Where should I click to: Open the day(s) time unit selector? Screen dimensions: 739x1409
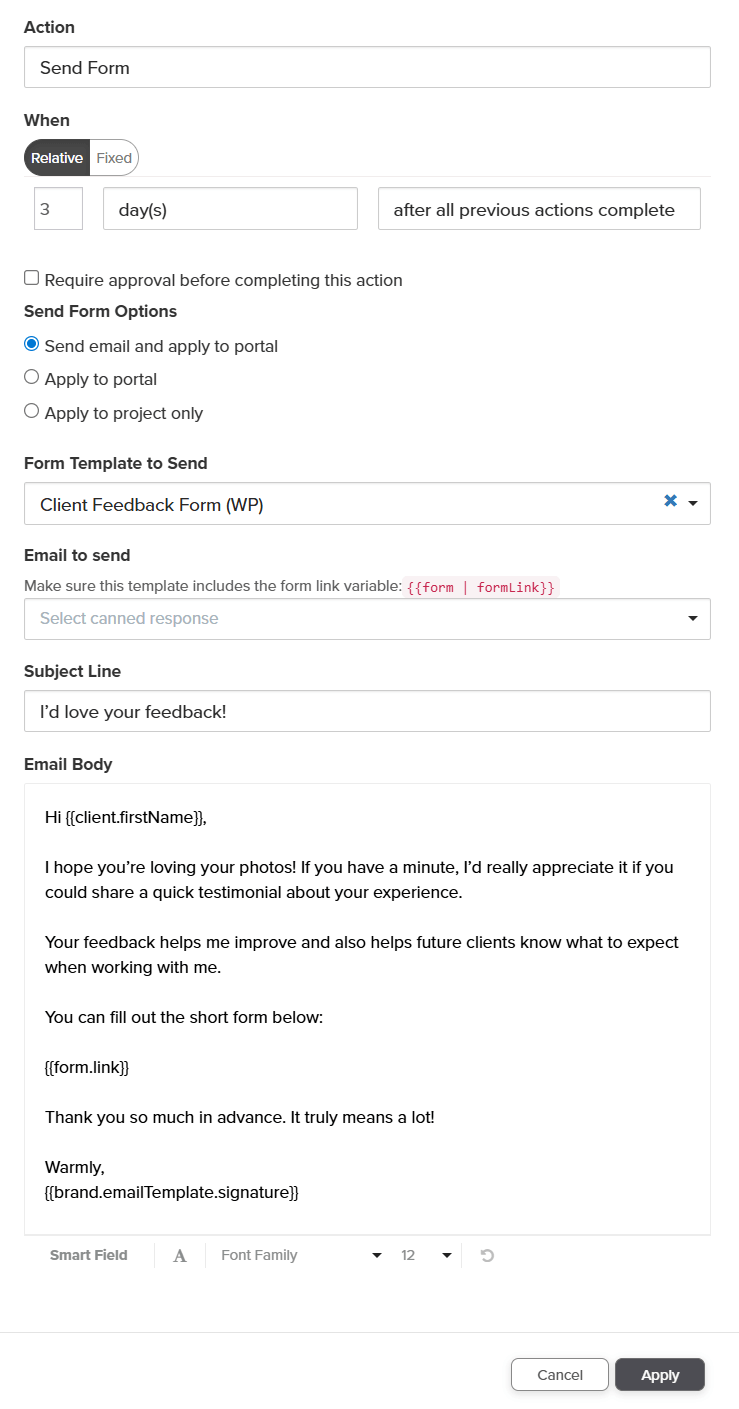(230, 209)
